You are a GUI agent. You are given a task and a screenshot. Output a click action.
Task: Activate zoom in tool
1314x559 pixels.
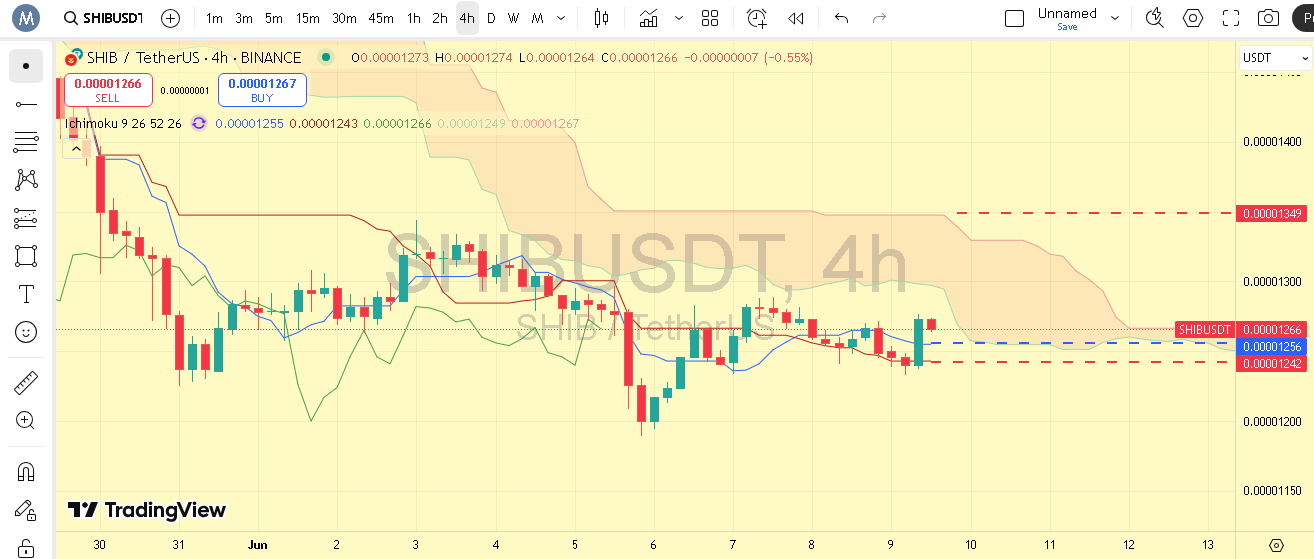[x=26, y=420]
